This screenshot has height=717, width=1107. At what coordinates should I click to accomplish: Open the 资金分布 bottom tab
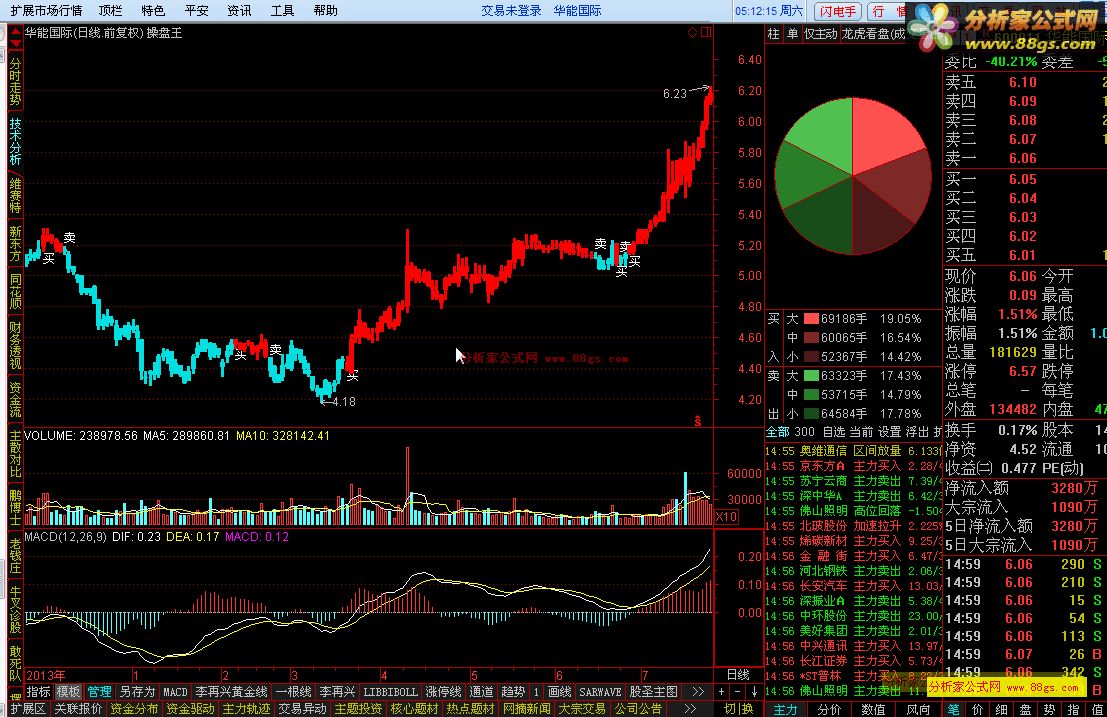pyautogui.click(x=134, y=709)
